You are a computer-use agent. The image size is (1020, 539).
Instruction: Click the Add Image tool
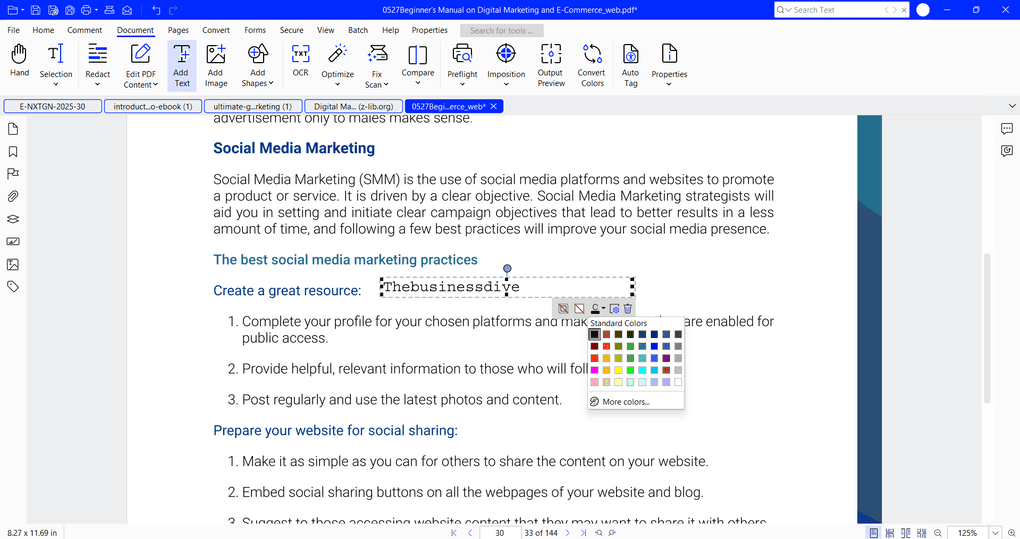tap(216, 66)
